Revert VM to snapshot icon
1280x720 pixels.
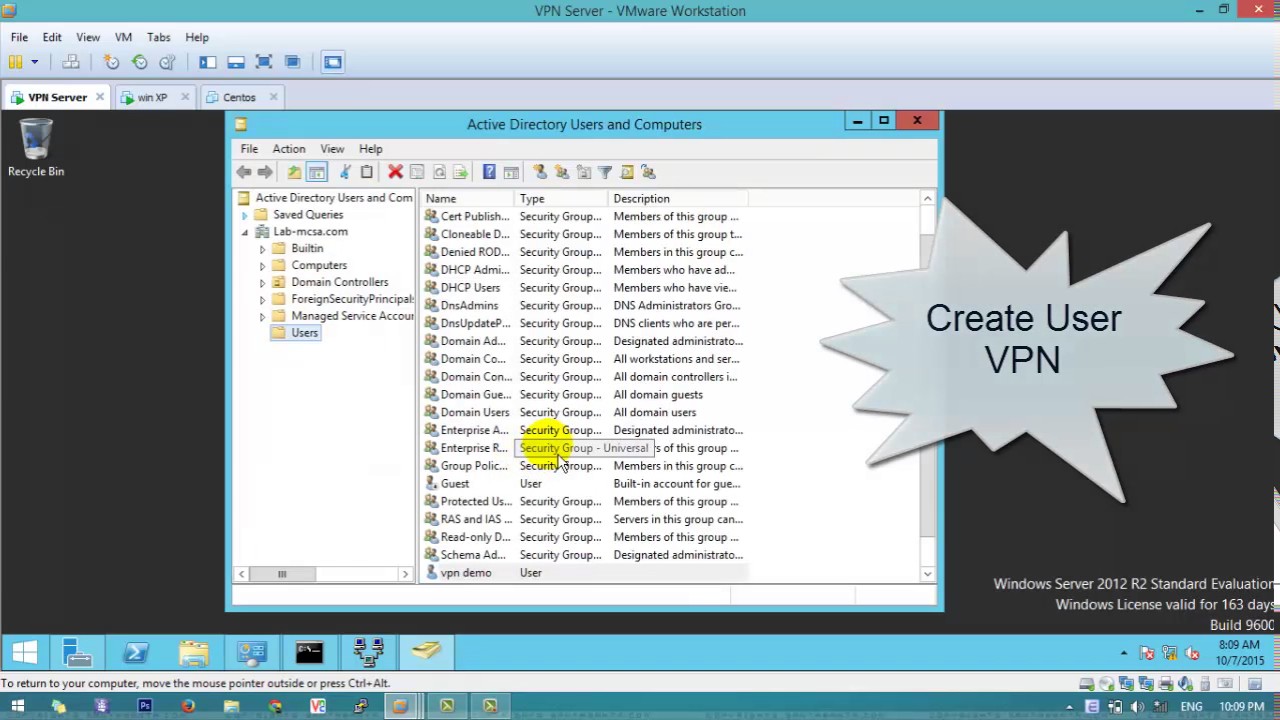click(140, 62)
